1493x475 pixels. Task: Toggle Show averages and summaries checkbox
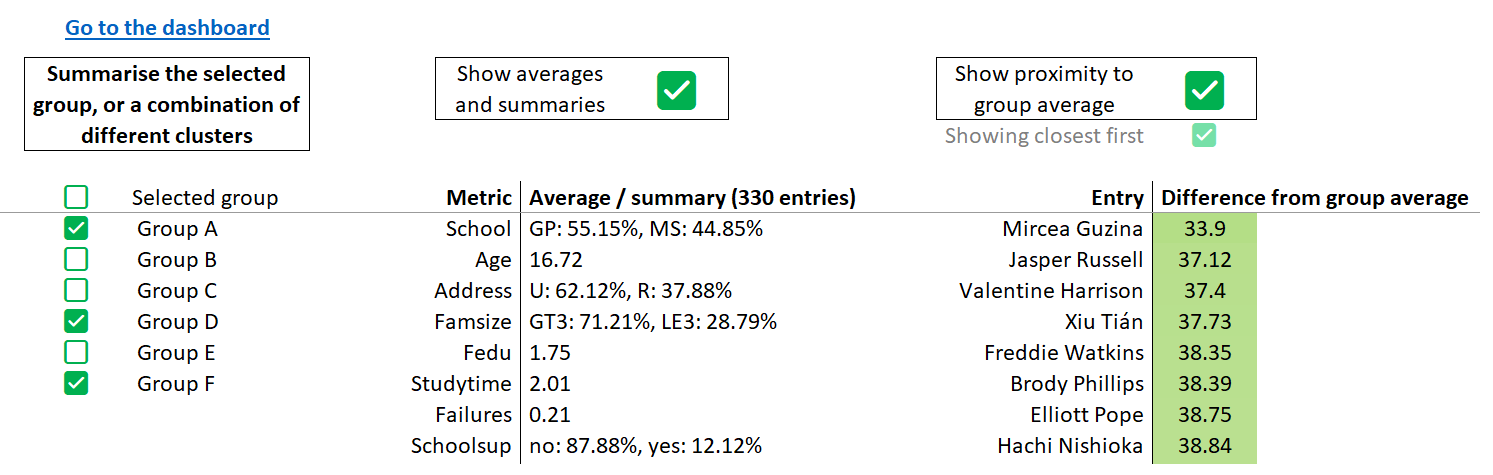tap(676, 90)
